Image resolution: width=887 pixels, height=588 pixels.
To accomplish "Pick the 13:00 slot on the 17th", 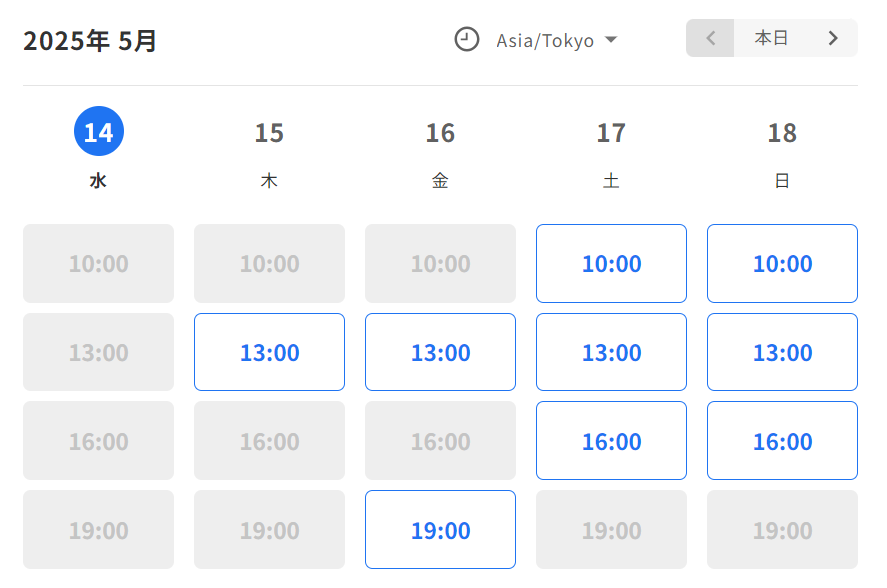I will (612, 352).
